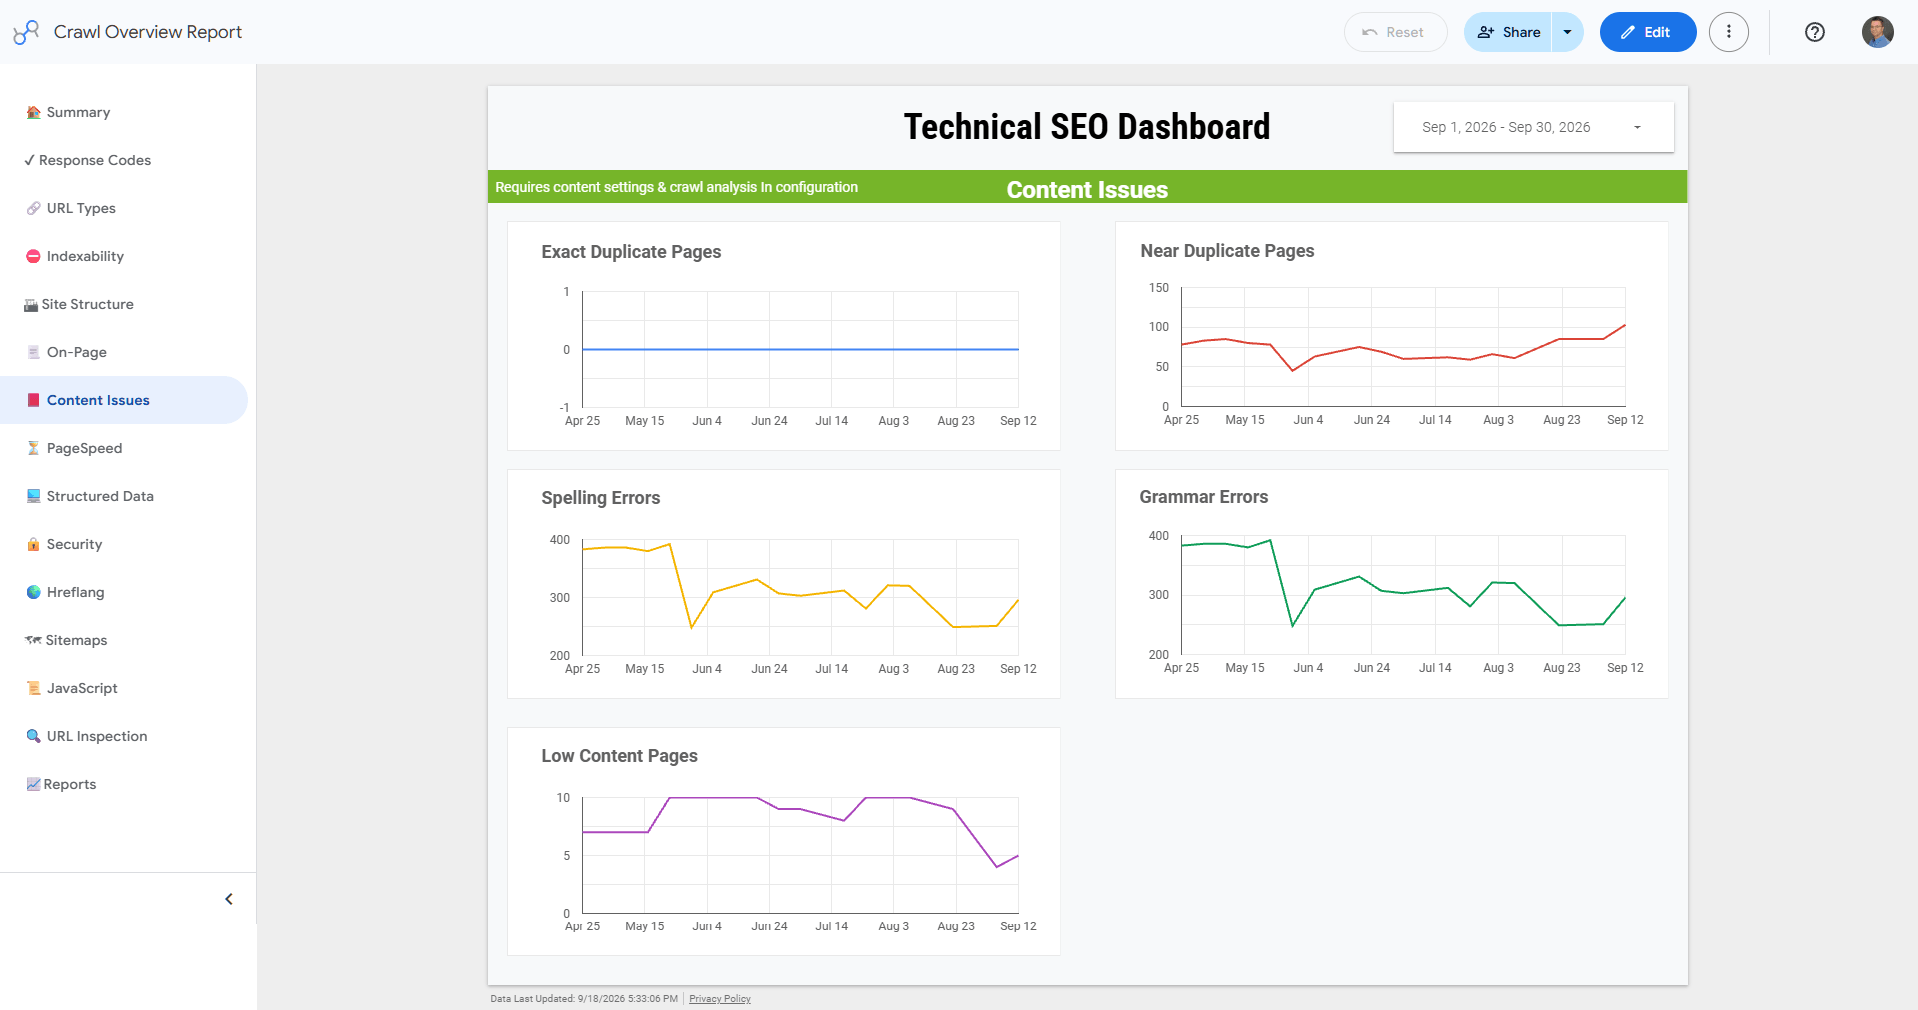Click the PageSpeed hourglass icon
Viewport: 1918px width, 1010px height.
pos(33,448)
